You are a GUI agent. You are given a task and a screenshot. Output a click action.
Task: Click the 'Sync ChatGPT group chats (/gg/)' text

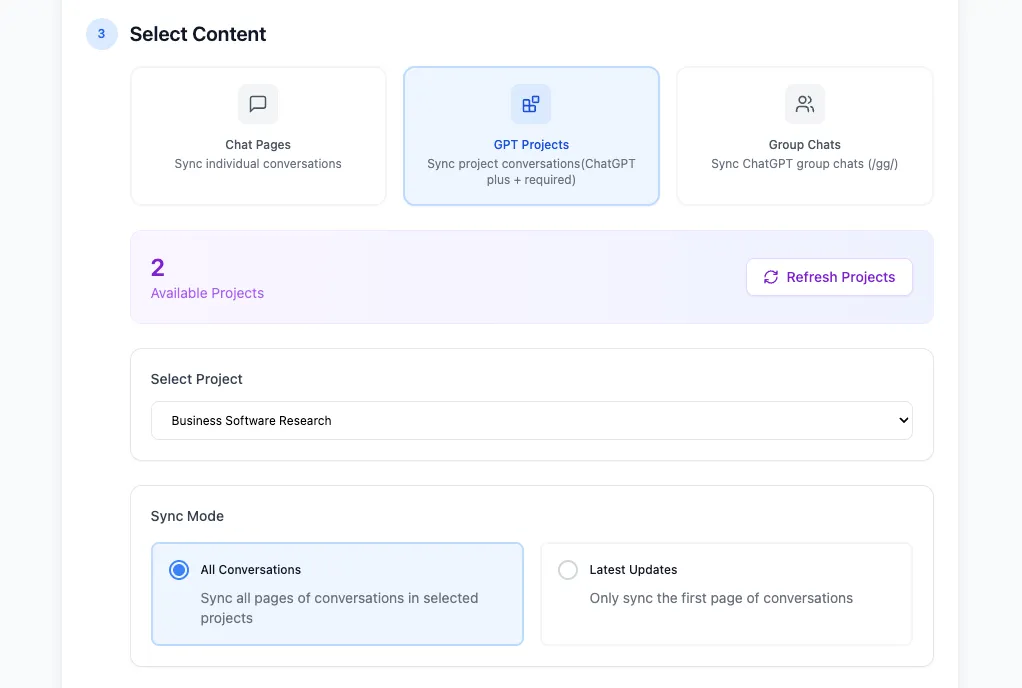[805, 164]
